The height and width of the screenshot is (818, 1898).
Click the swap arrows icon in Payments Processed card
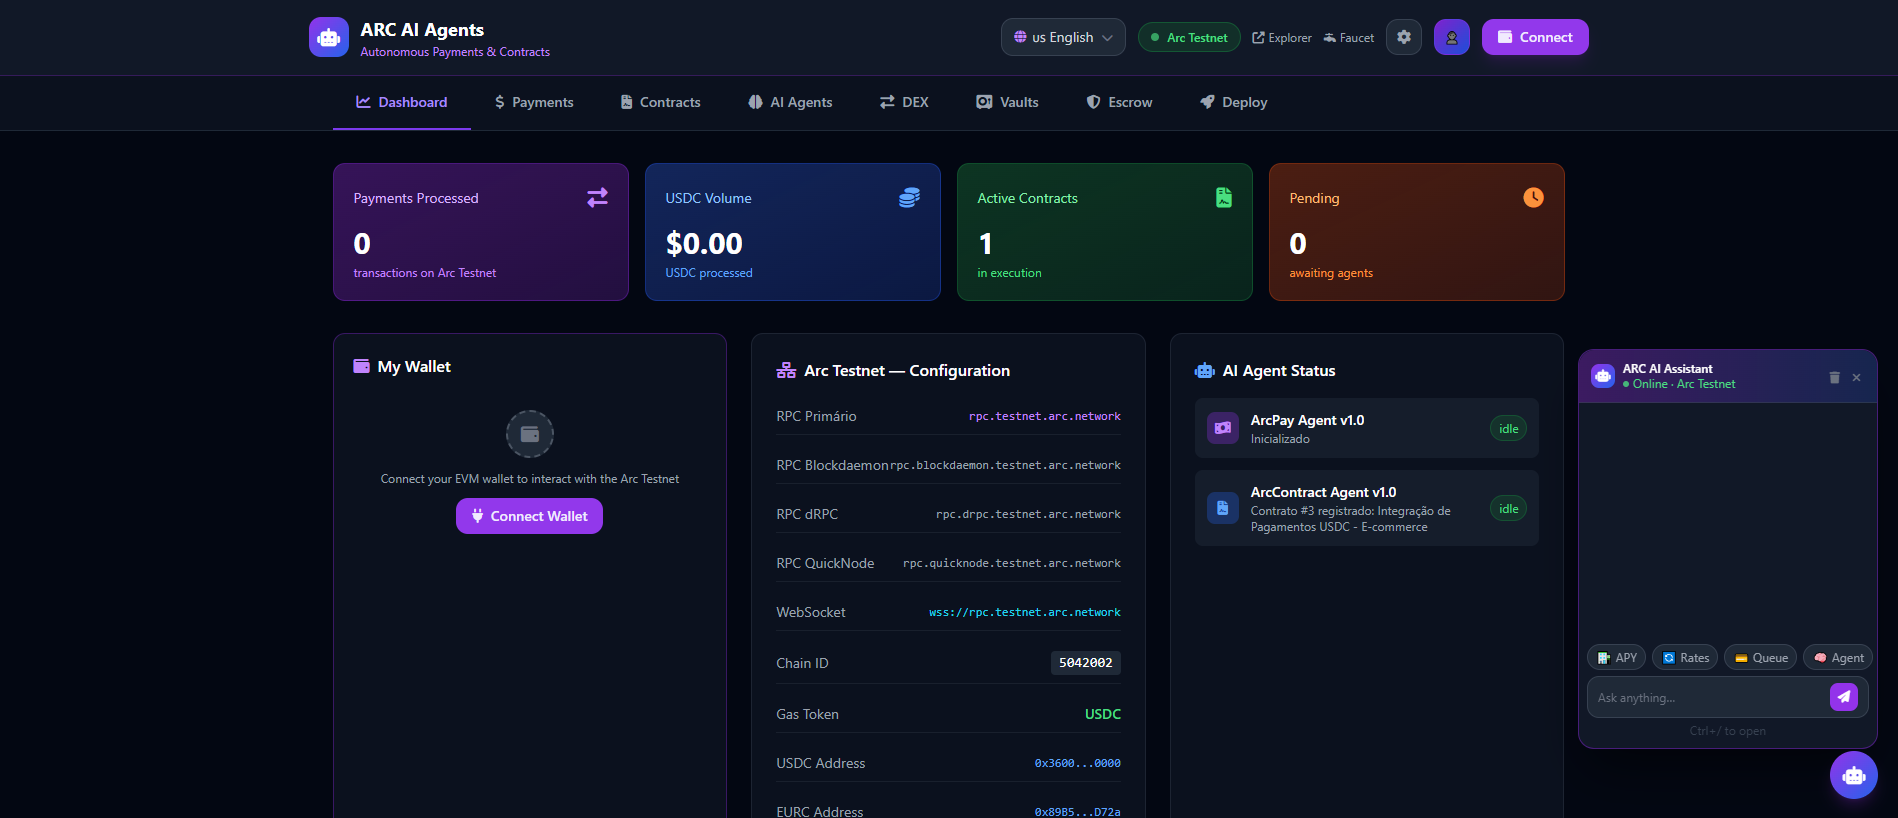[x=597, y=198]
